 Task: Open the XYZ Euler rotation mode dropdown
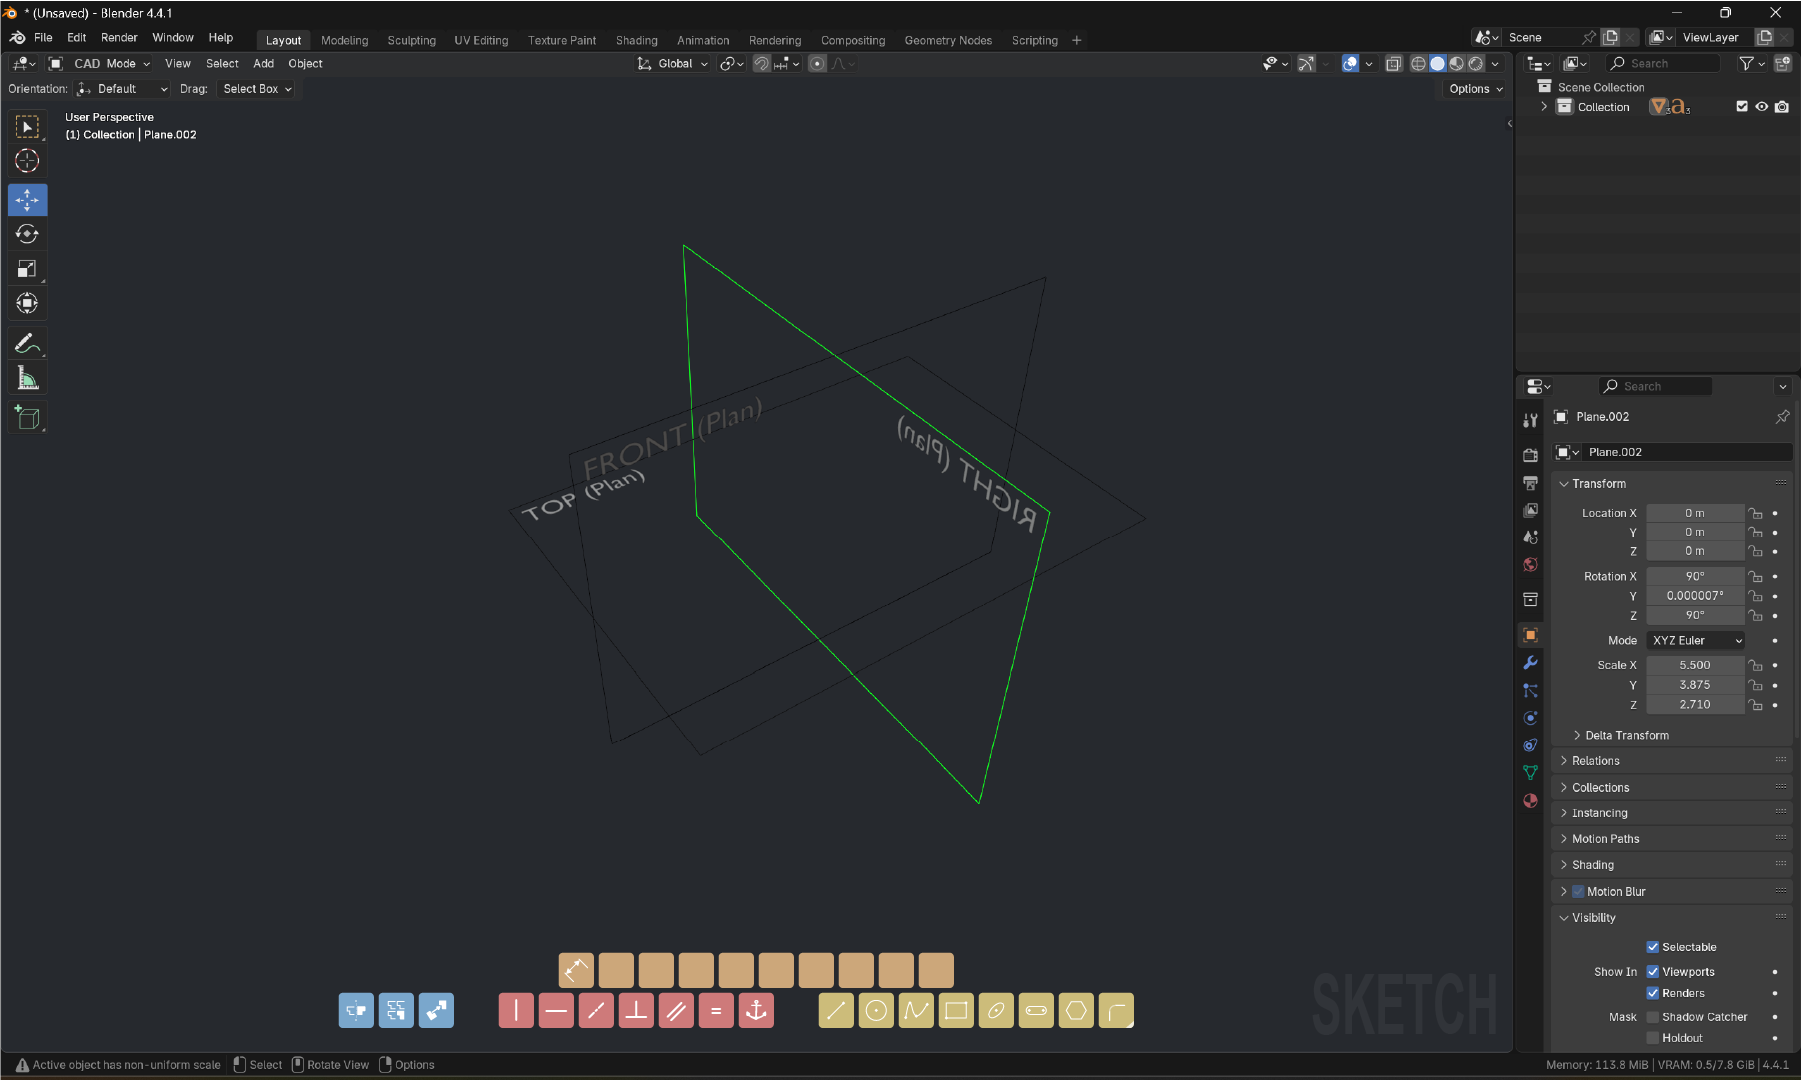[1696, 641]
